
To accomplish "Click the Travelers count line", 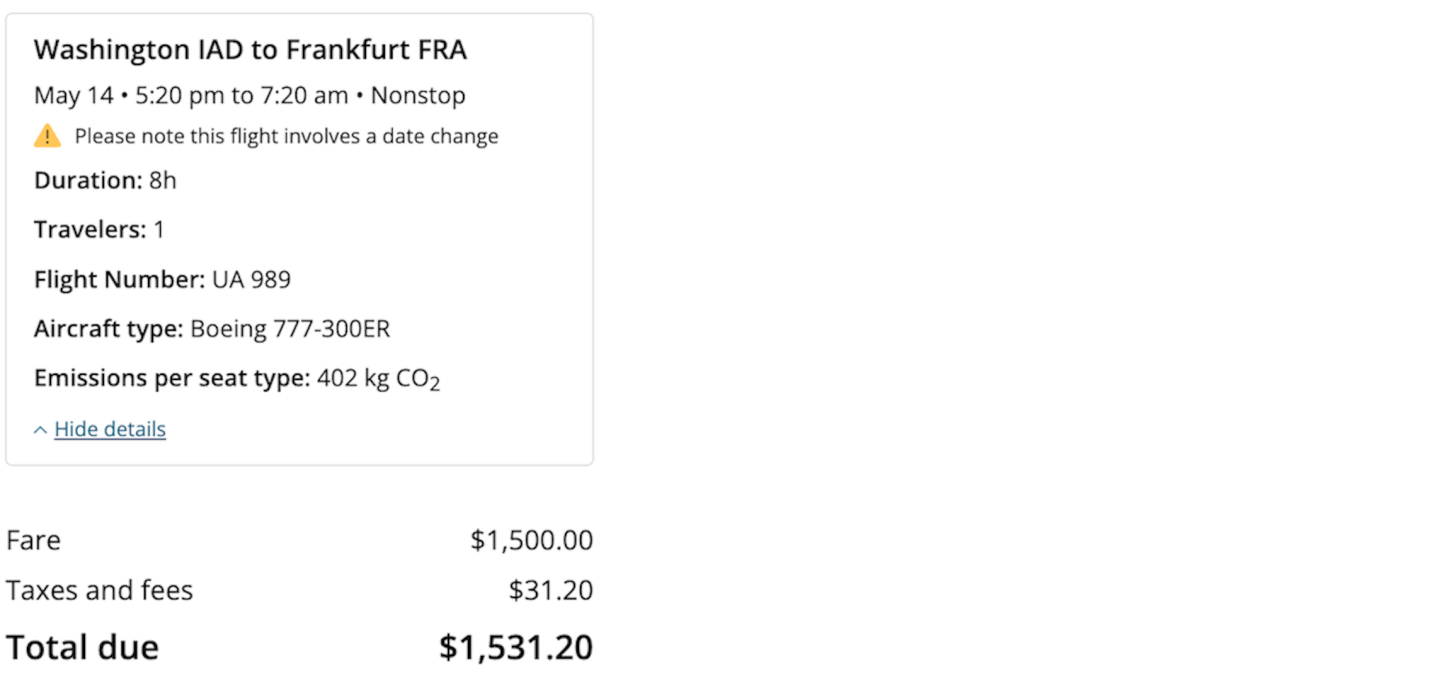I will (x=99, y=230).
